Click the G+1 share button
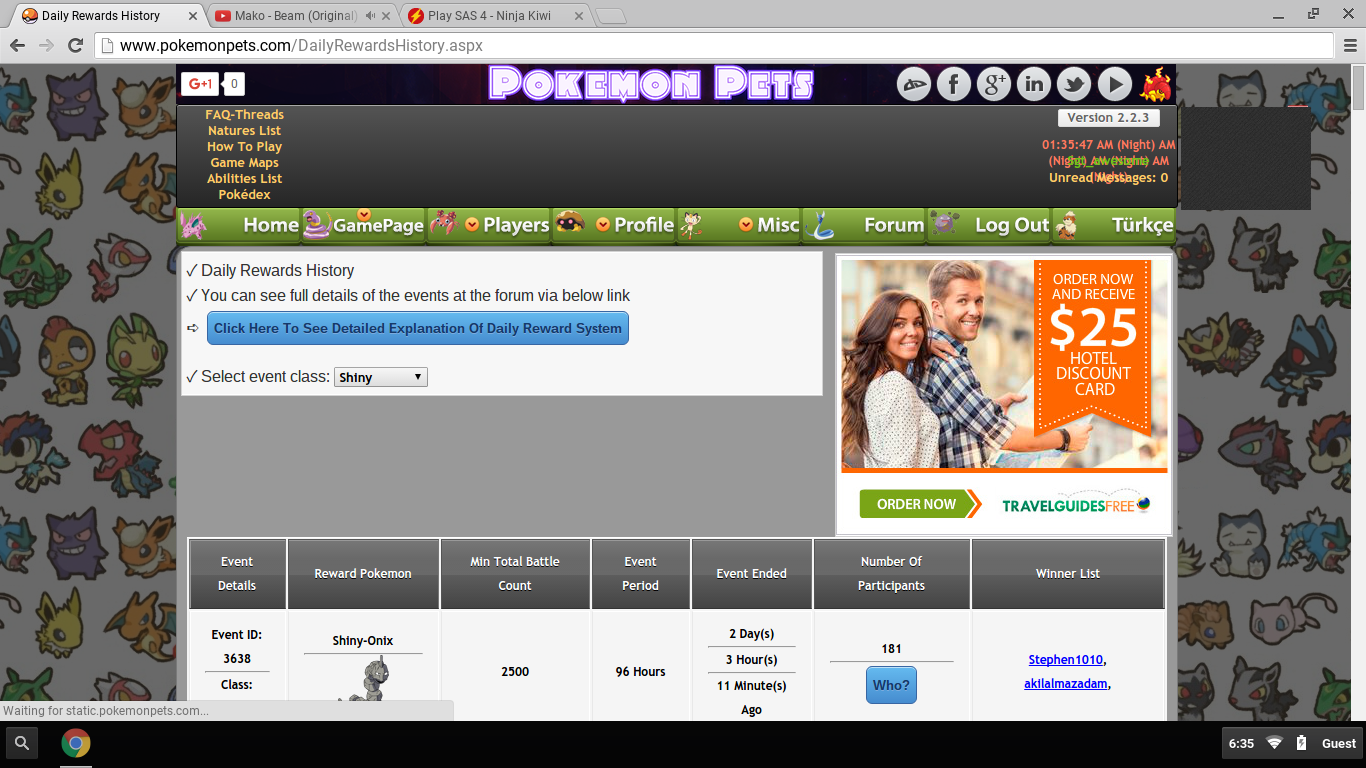Screen dimensions: 1366x768 click(x=199, y=85)
